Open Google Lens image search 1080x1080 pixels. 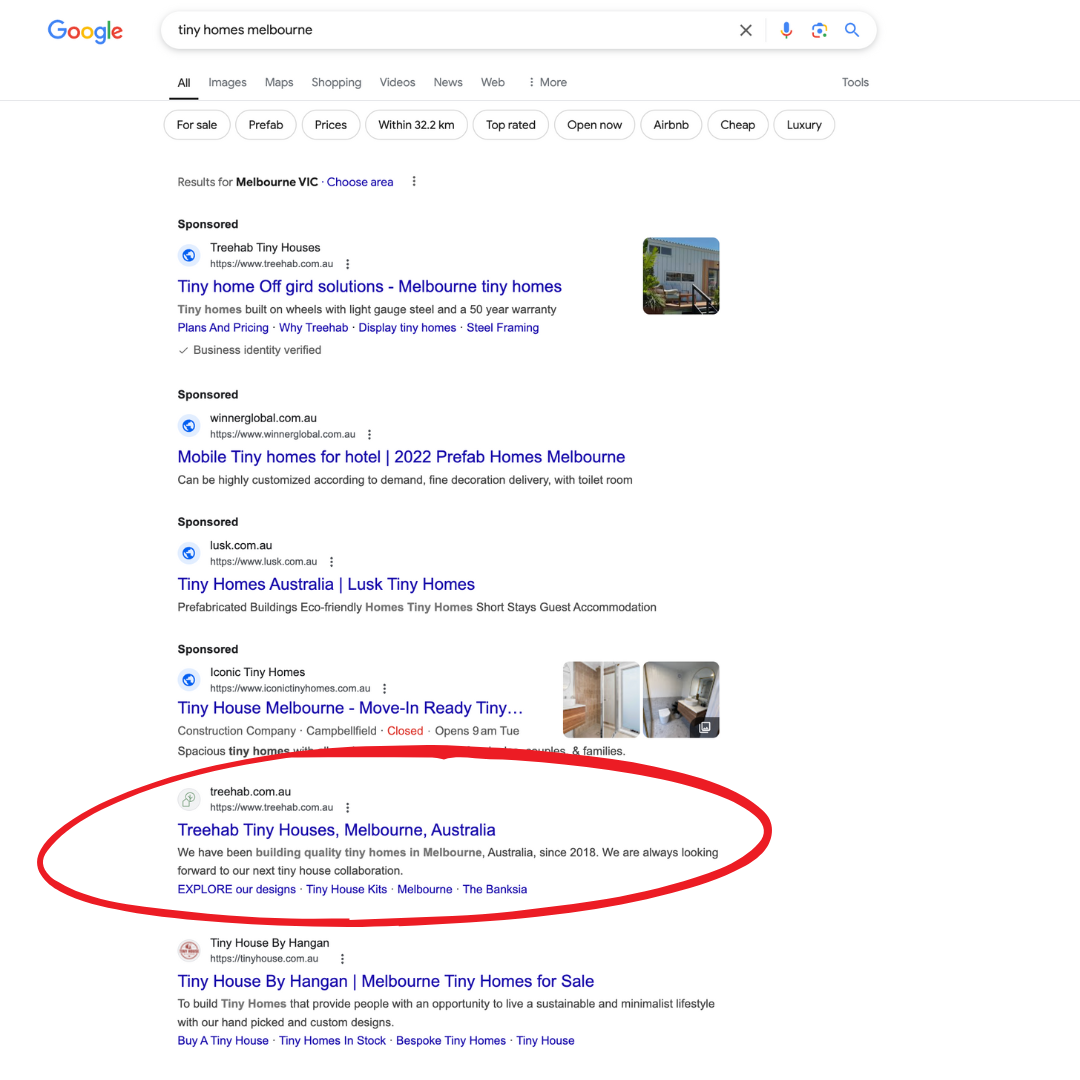coord(819,30)
